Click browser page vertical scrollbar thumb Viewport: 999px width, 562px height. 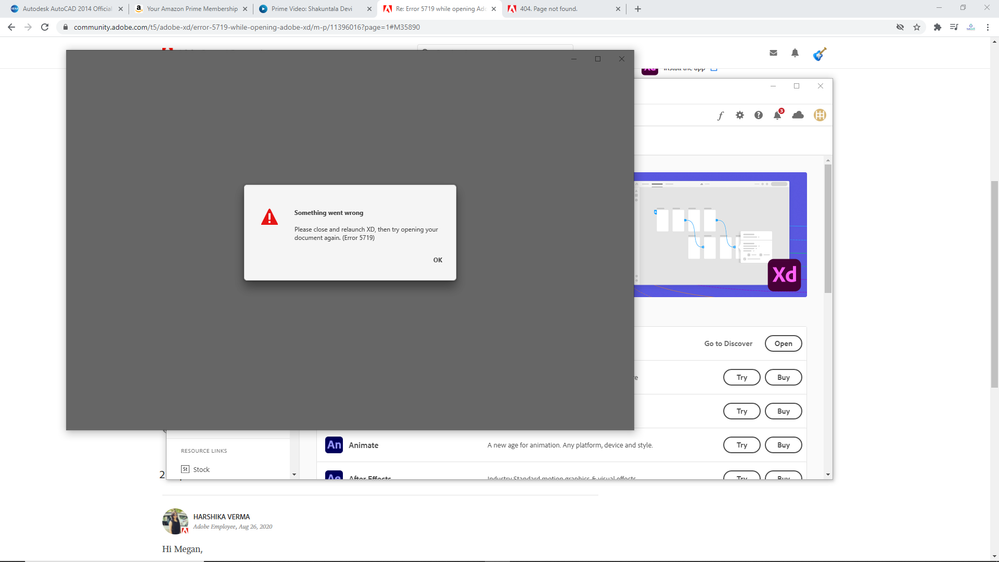[994, 284]
